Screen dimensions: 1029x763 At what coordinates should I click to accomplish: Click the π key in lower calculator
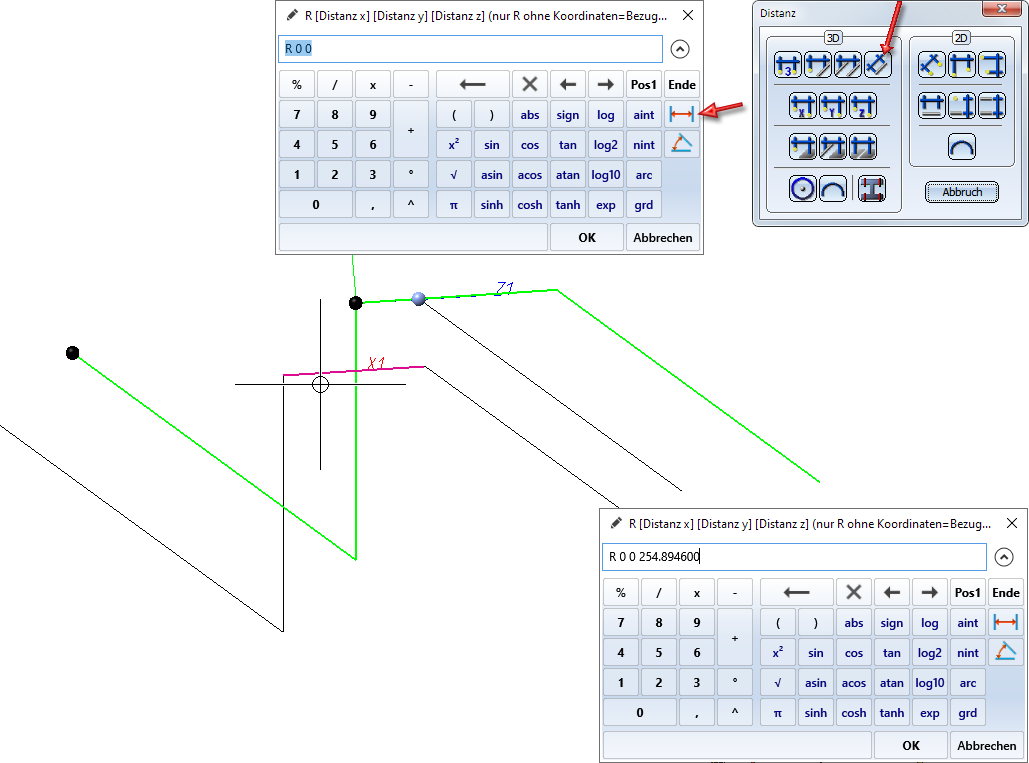click(x=778, y=713)
